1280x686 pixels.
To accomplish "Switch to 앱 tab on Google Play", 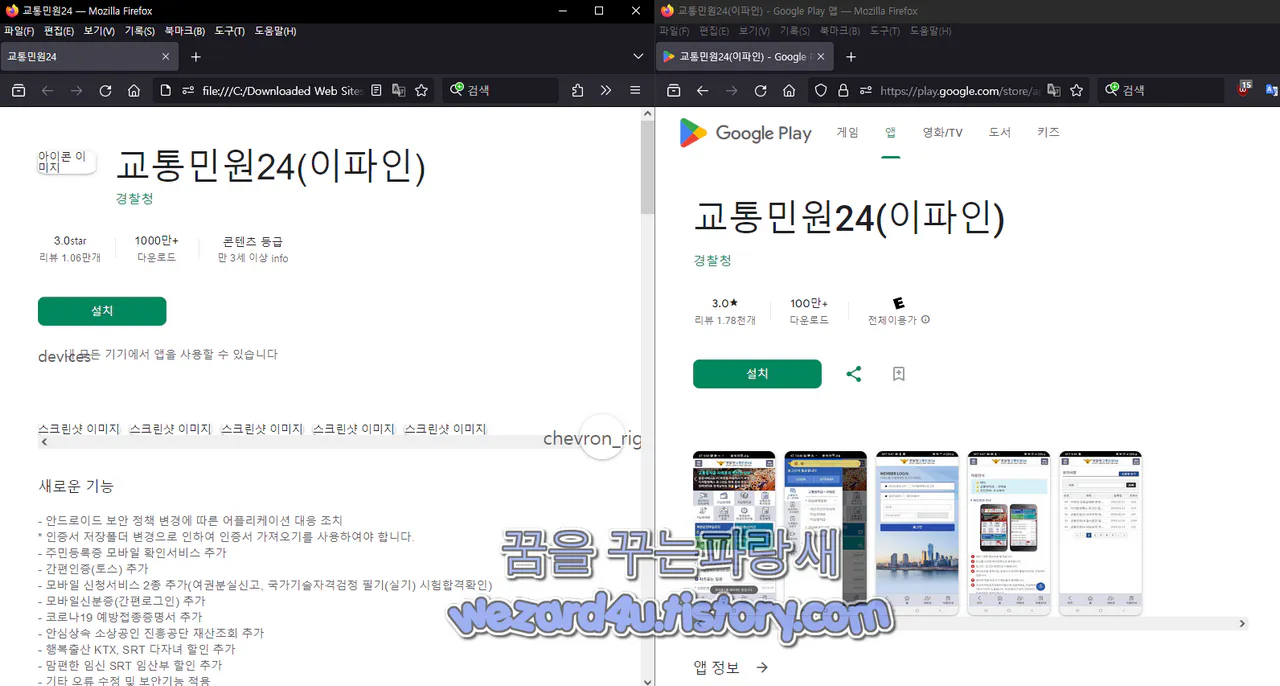I will 890,133.
